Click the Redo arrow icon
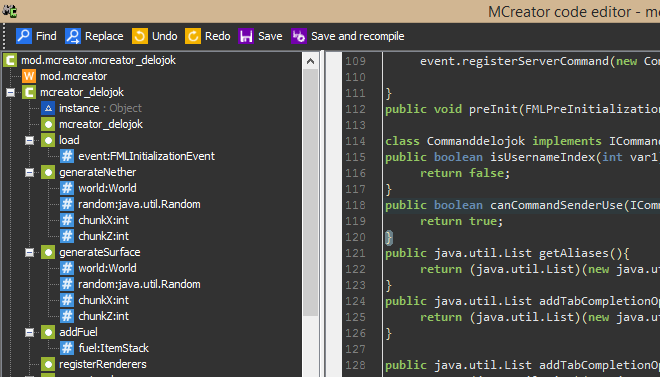Image resolution: width=660 pixels, height=377 pixels. click(193, 36)
